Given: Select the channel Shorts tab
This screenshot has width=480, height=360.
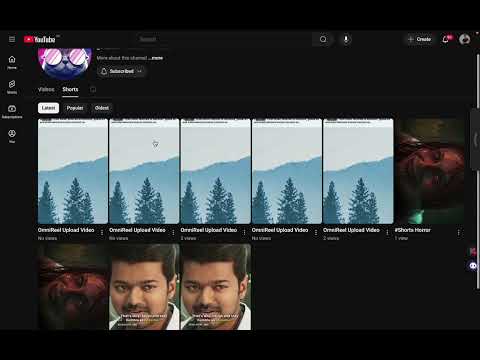Looking at the screenshot, I should coord(70,89).
